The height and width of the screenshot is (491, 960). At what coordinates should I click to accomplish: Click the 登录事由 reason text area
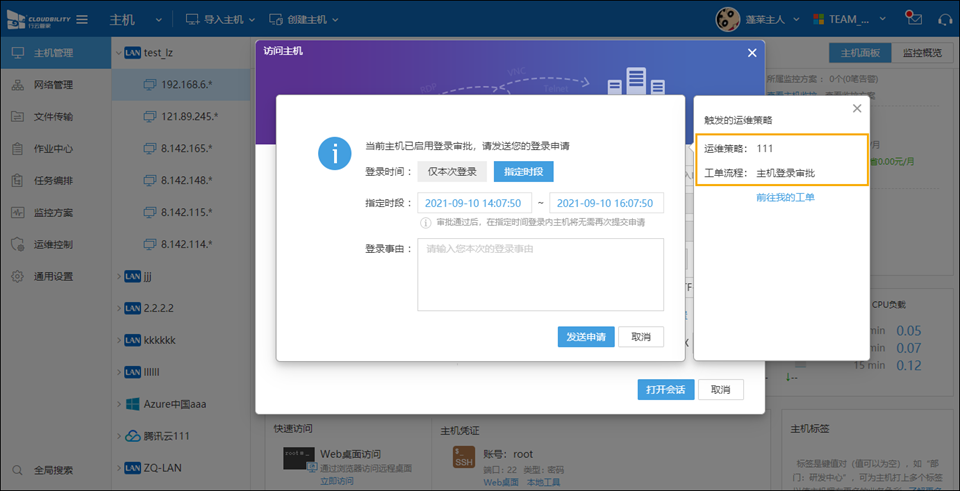[540, 275]
